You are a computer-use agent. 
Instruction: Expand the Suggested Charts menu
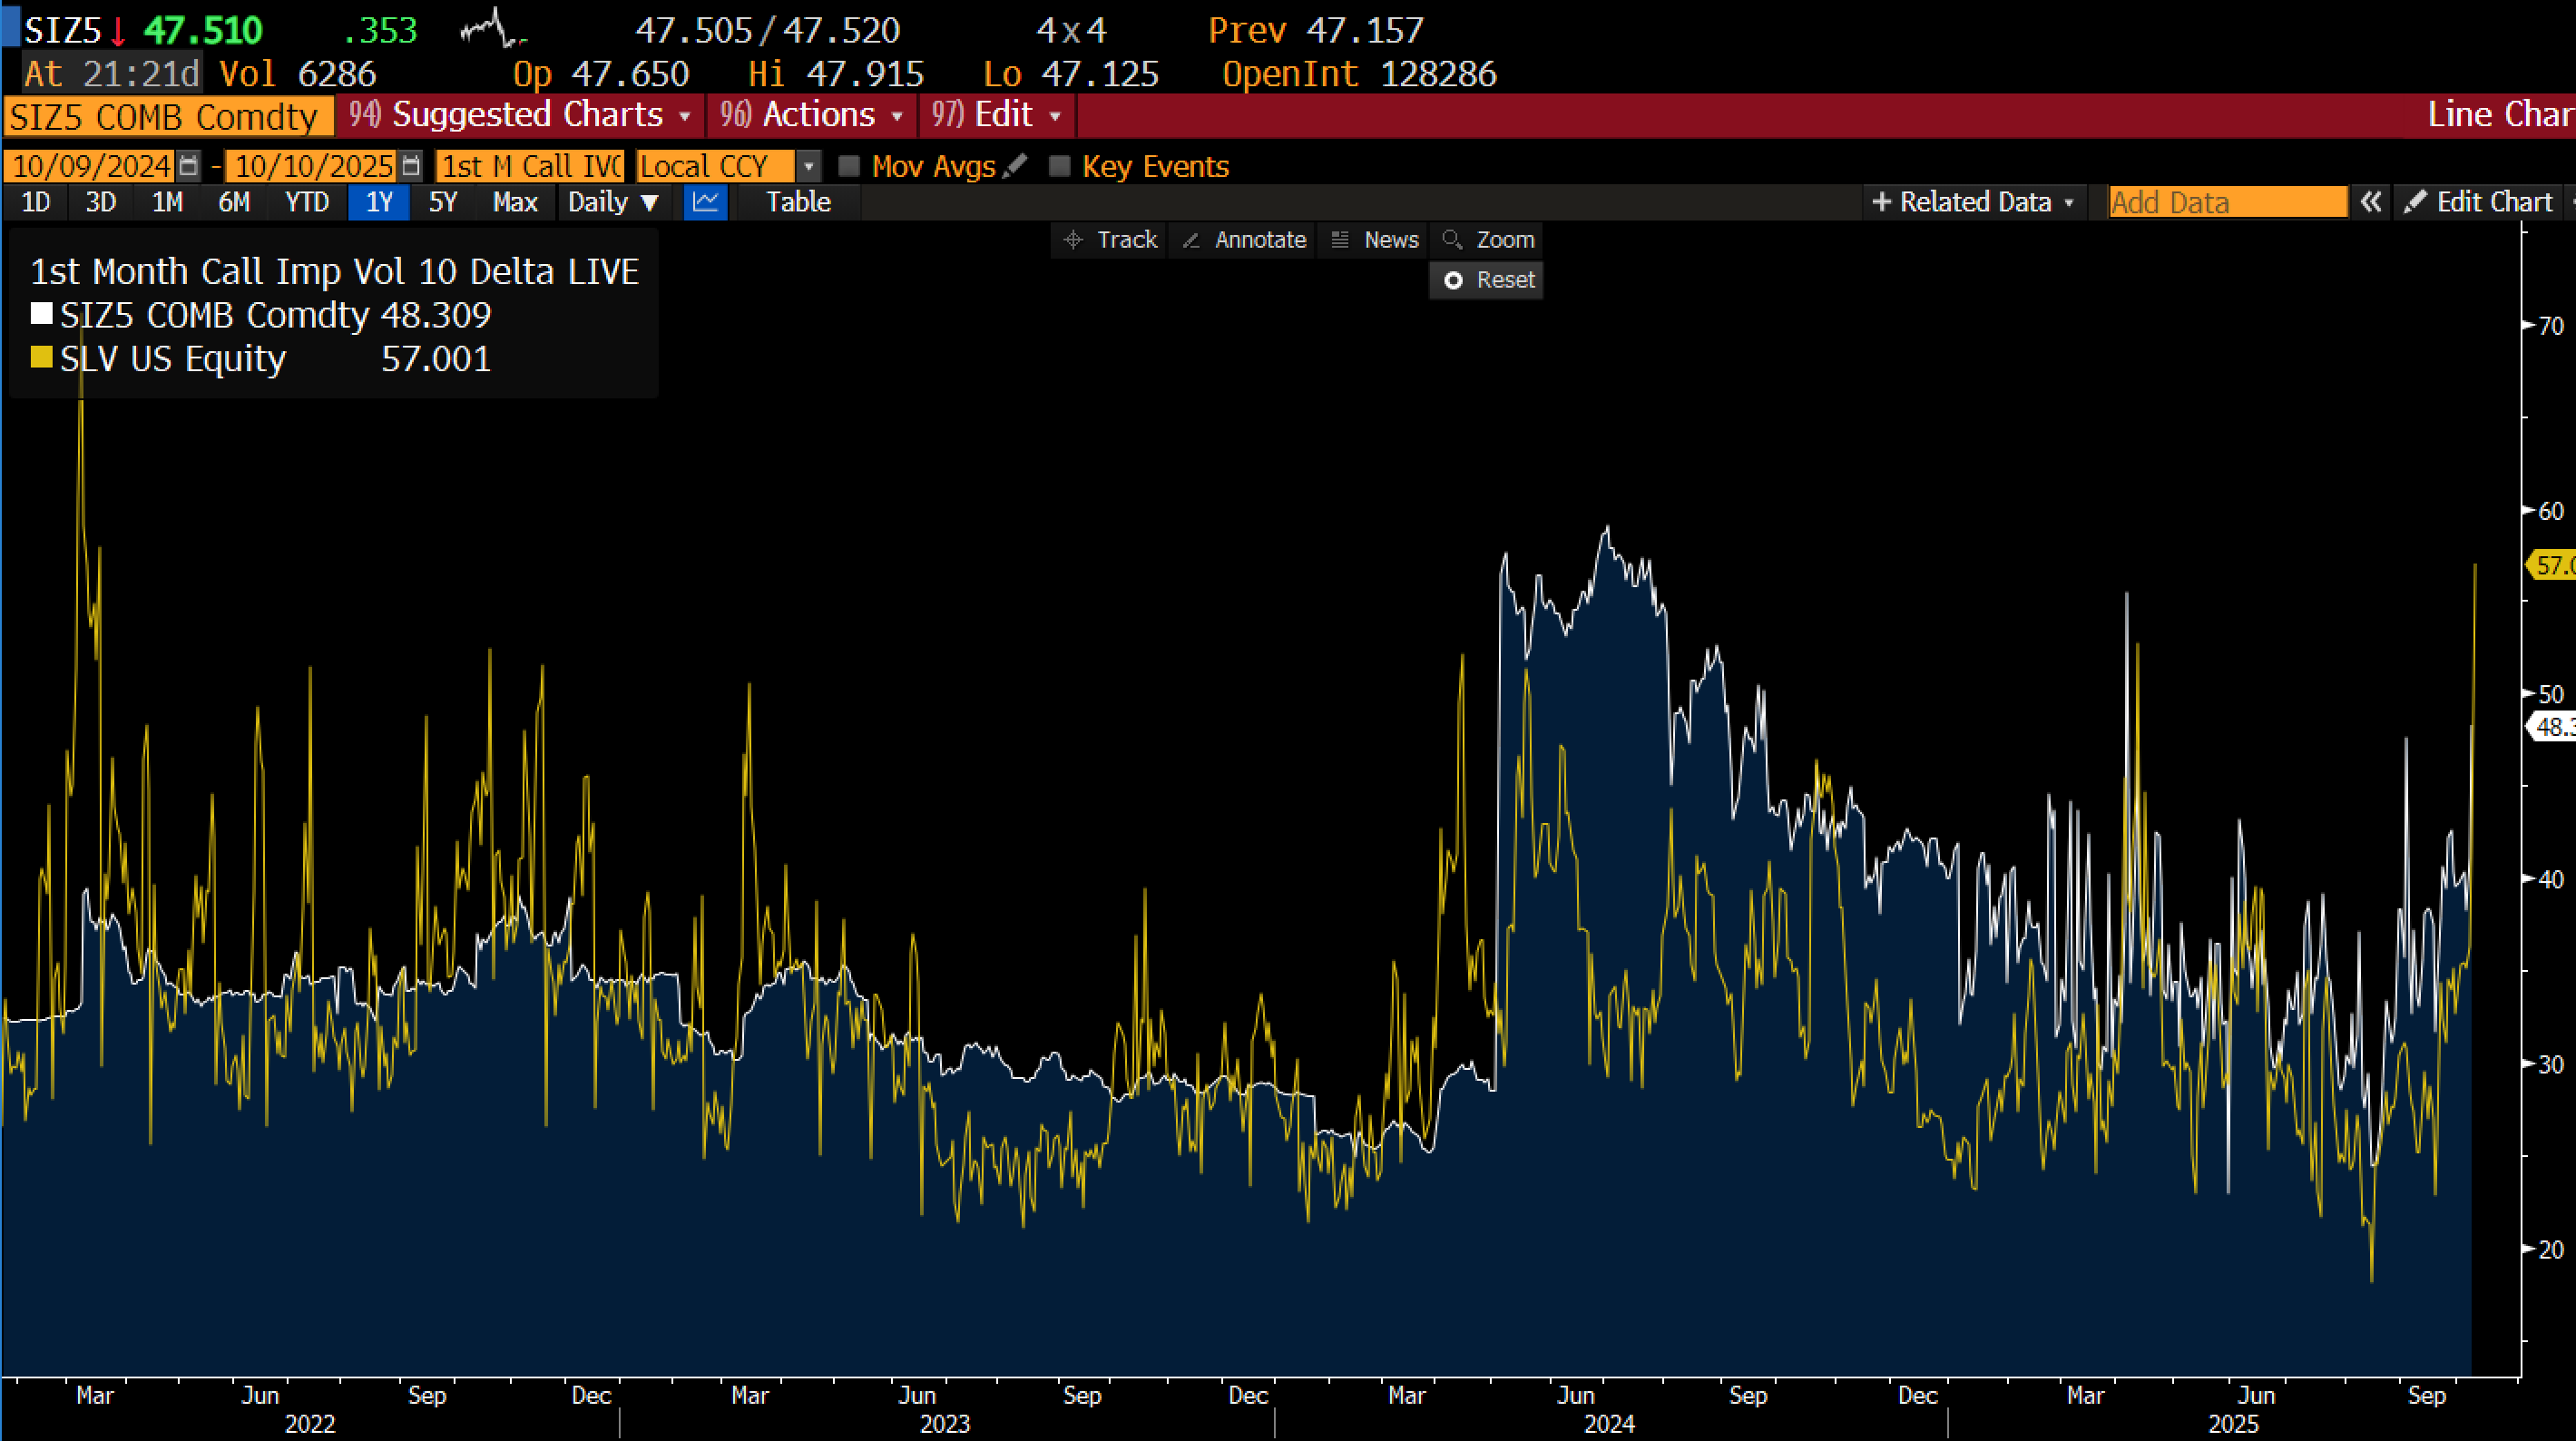pos(527,115)
